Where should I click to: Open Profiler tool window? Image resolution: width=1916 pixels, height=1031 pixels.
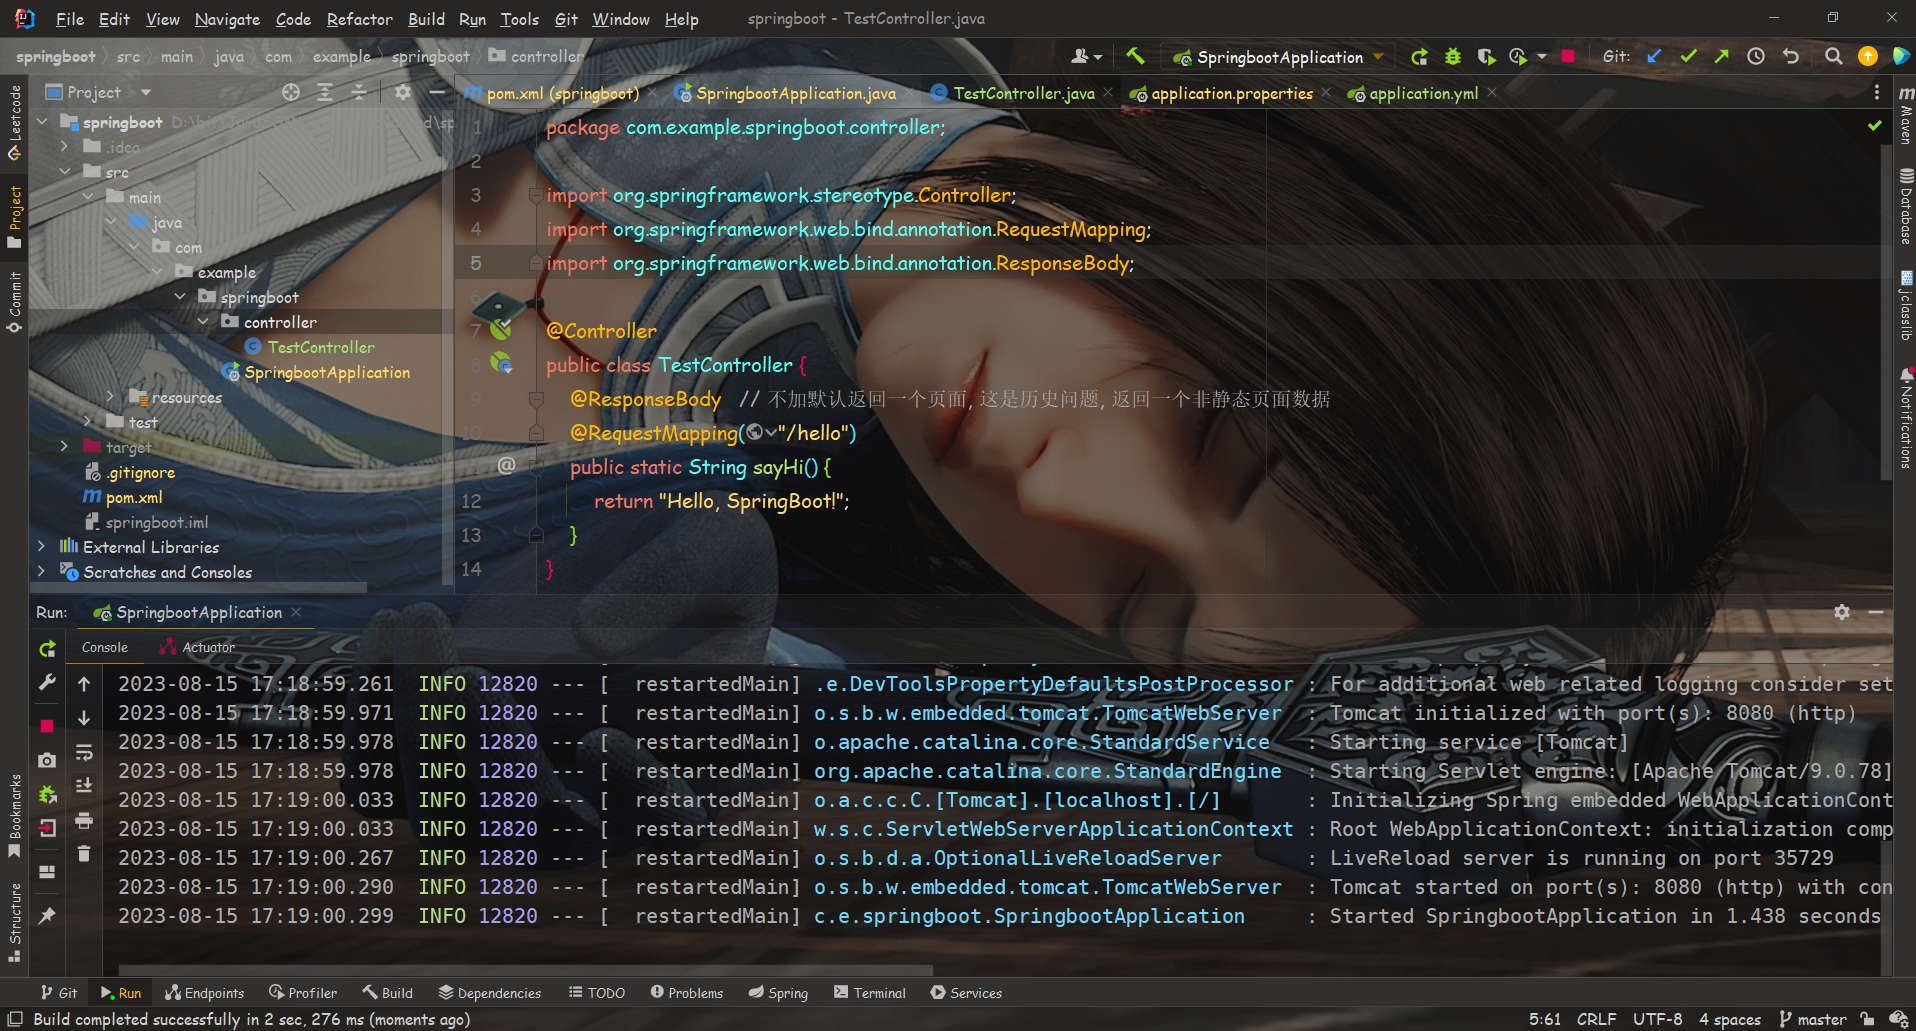[x=303, y=992]
